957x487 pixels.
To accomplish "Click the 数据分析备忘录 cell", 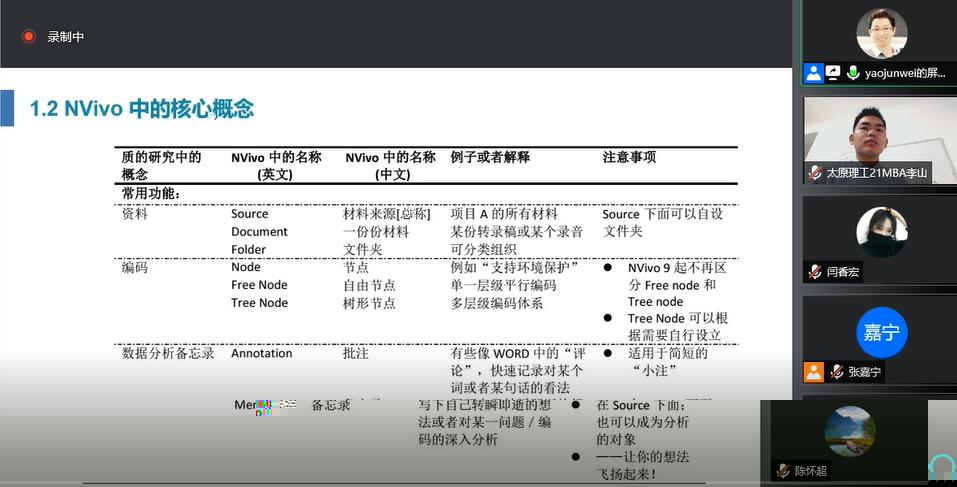I will (168, 353).
